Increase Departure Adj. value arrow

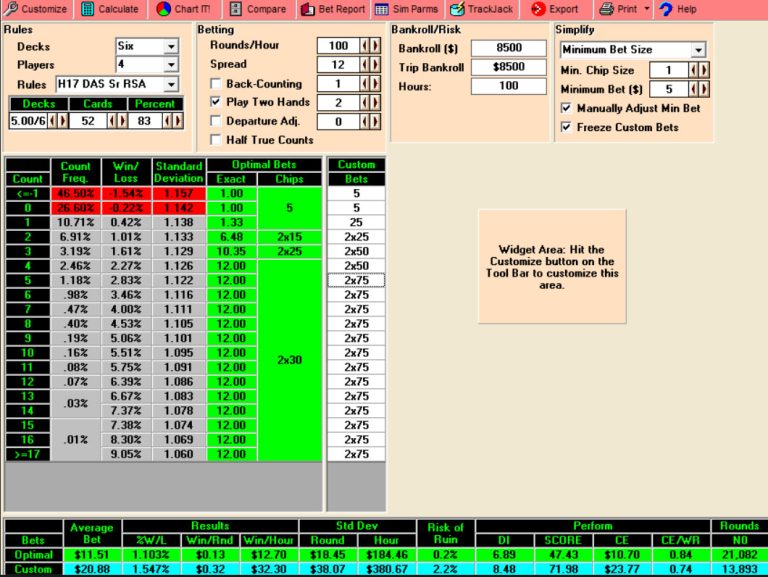(x=376, y=121)
